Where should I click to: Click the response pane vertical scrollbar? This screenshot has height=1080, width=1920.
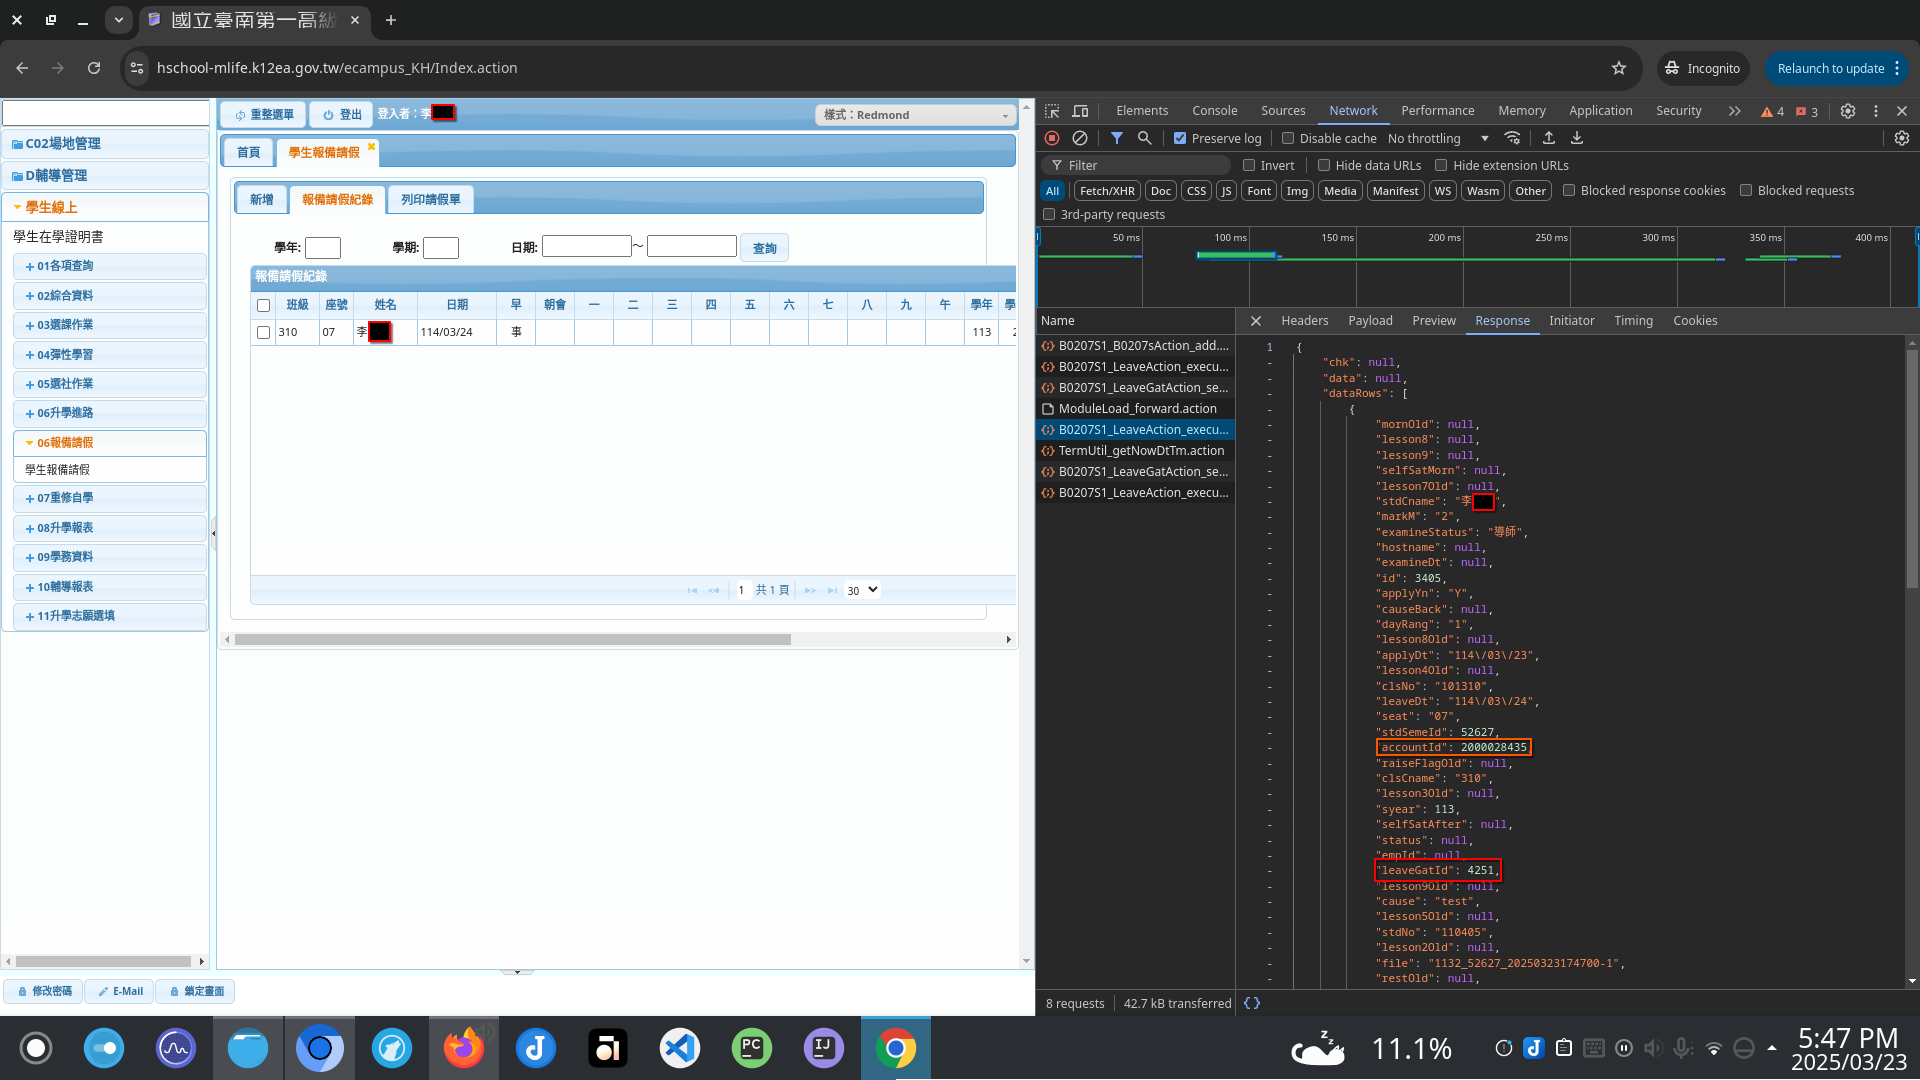tap(1912, 470)
